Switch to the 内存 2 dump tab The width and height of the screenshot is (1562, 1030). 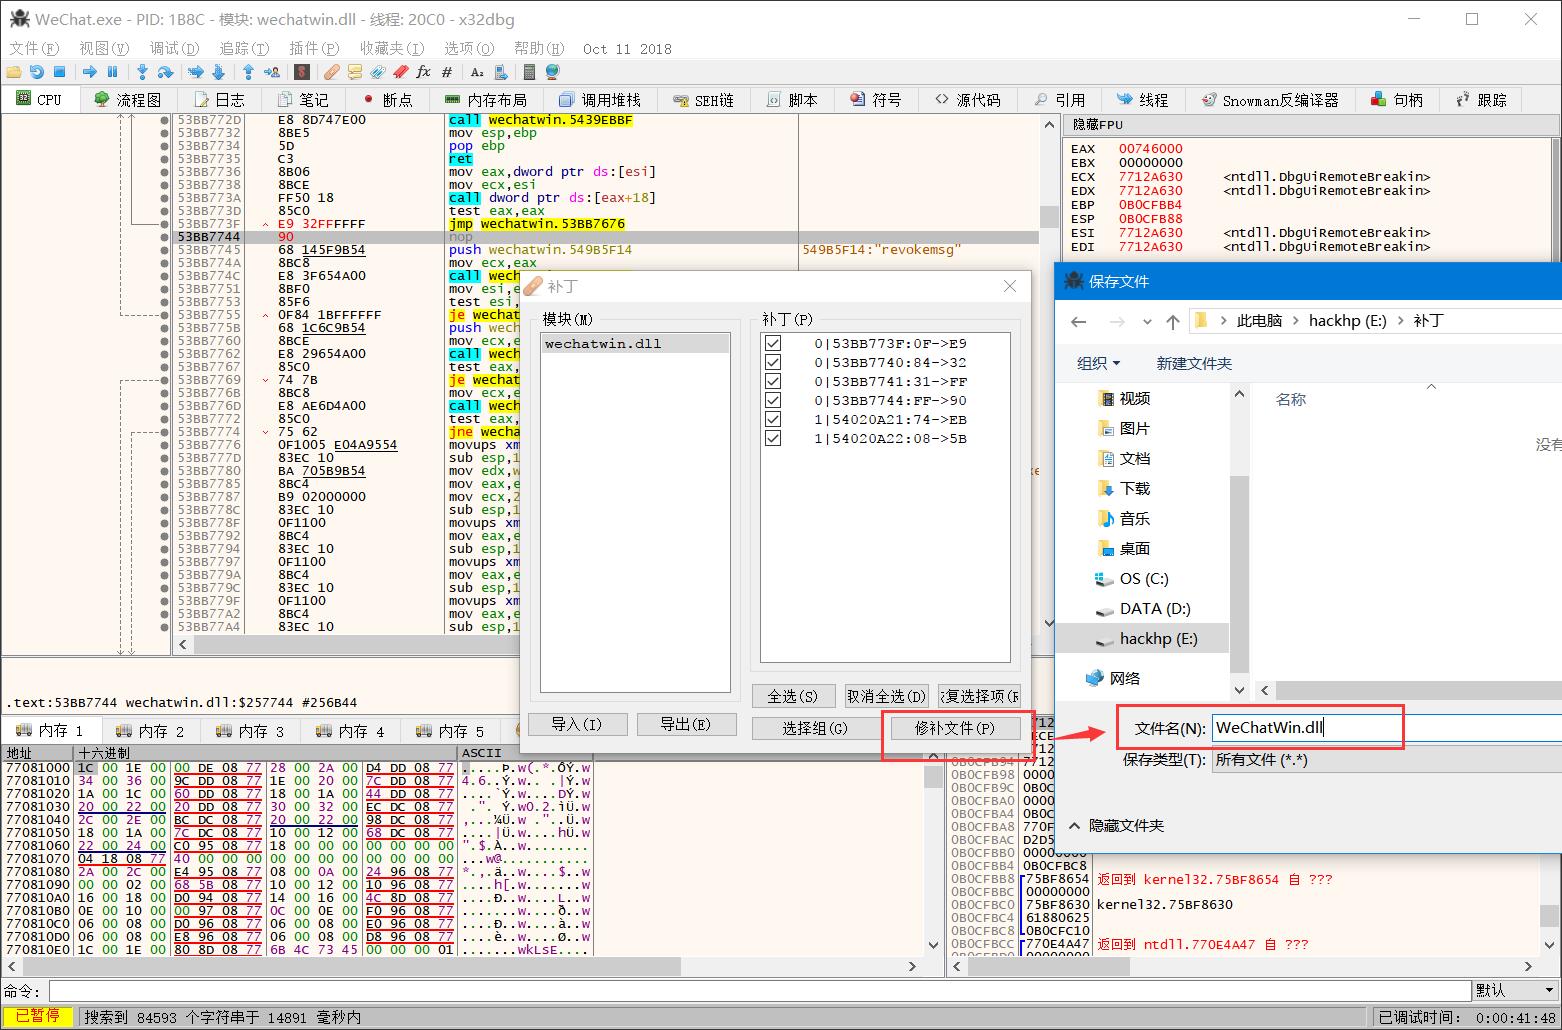click(150, 731)
